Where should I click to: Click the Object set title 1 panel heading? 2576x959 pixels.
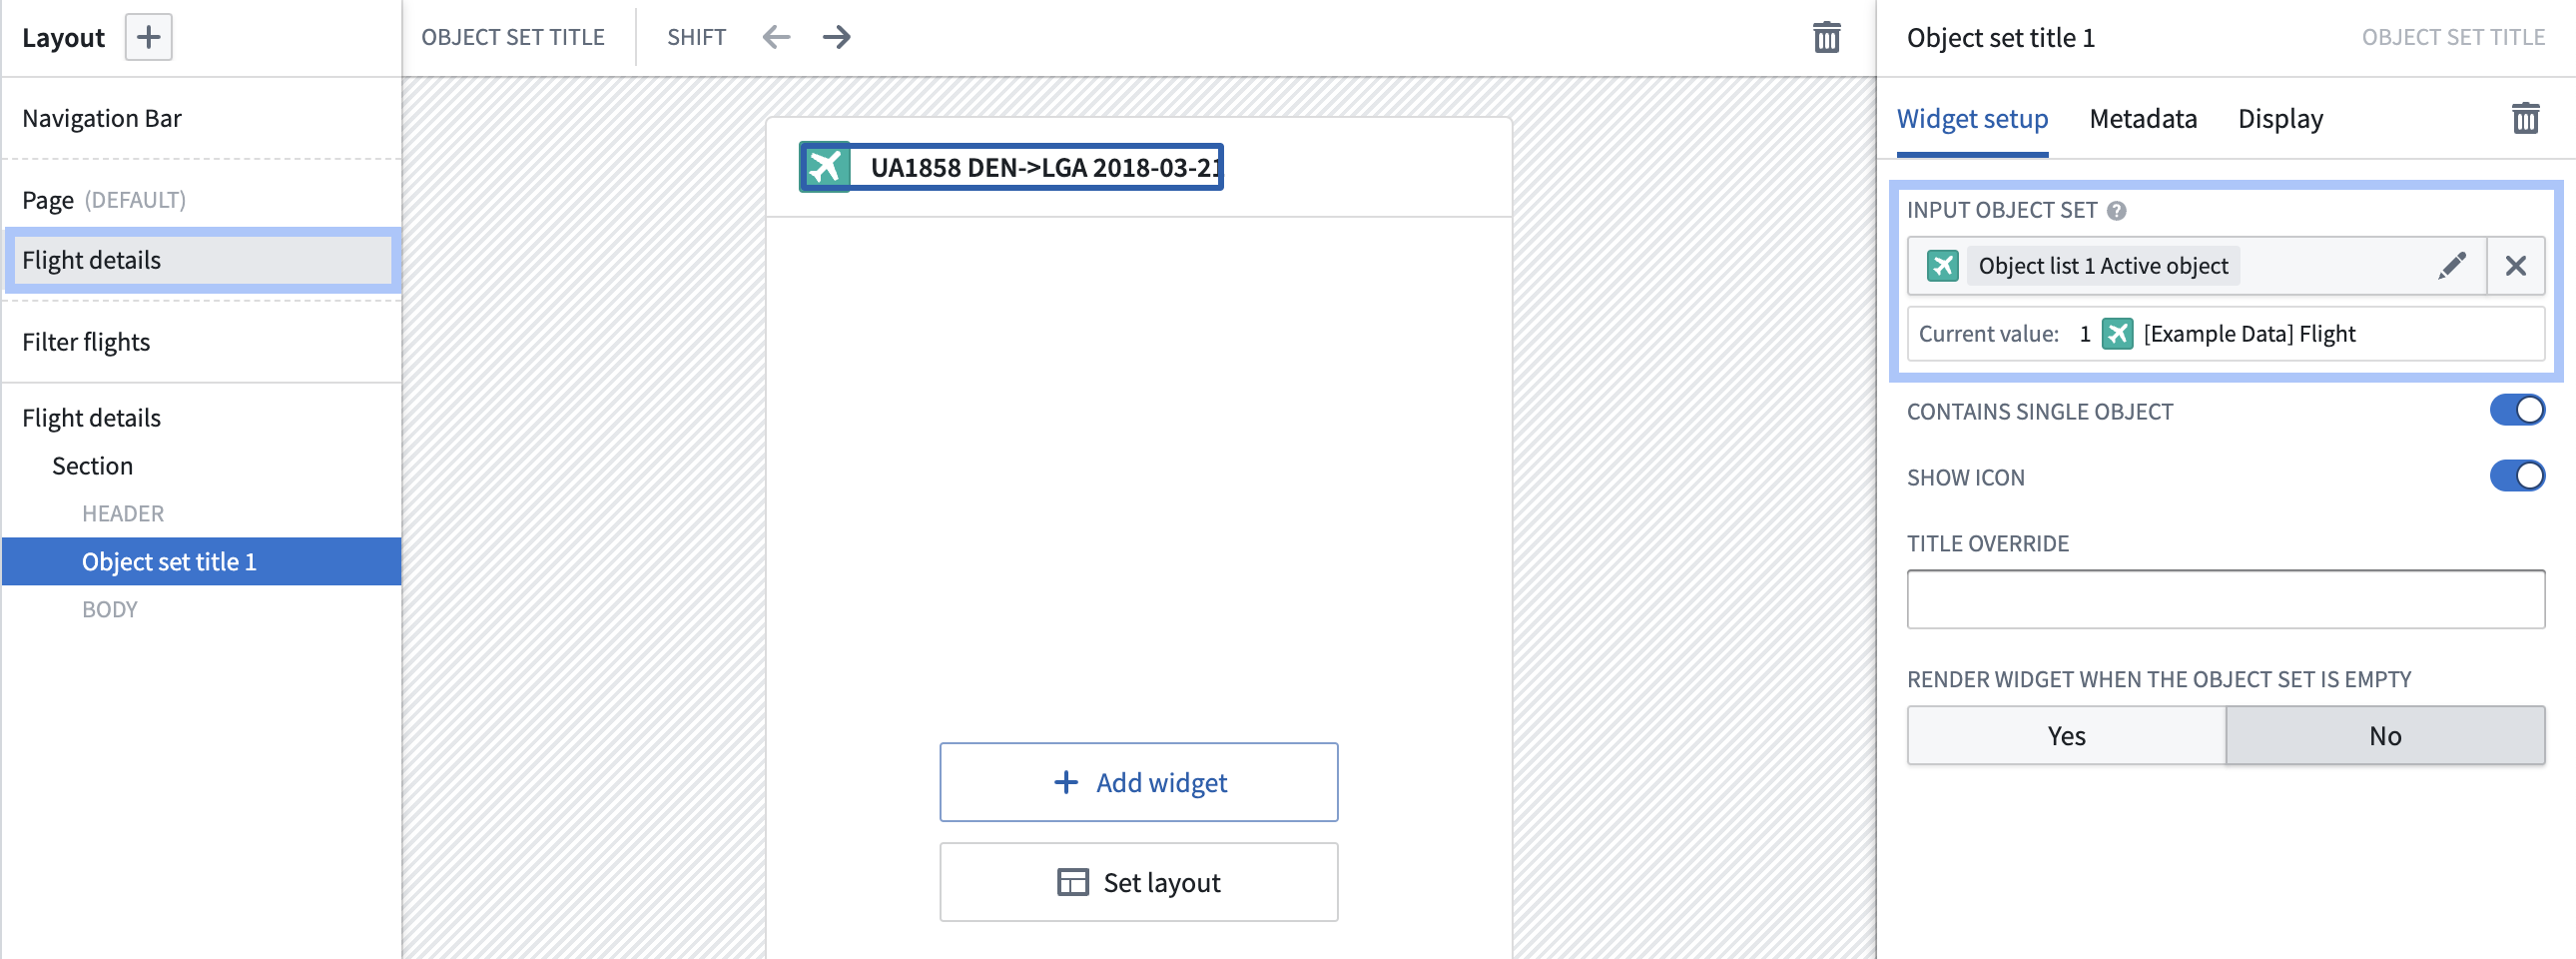[x=2000, y=37]
